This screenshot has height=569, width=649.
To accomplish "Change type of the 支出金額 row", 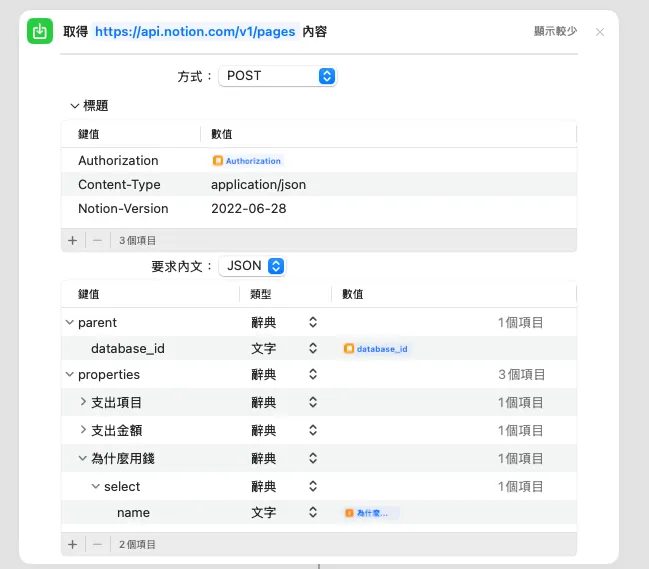I will [x=313, y=430].
